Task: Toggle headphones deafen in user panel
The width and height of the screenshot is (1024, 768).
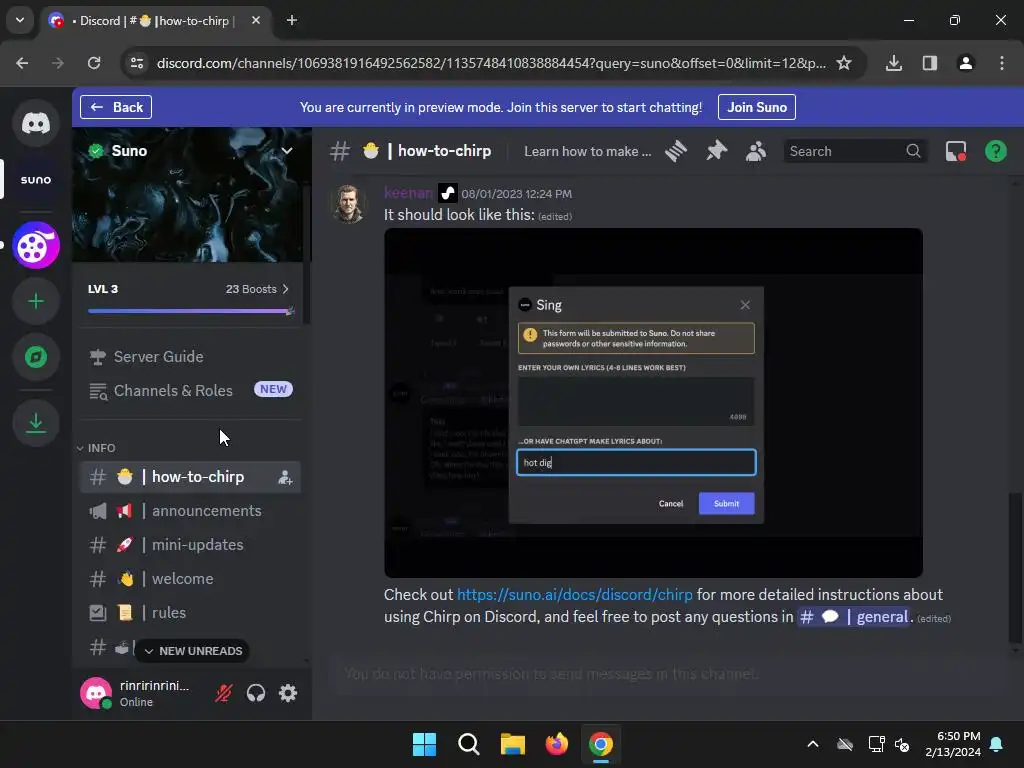Action: (x=255, y=693)
